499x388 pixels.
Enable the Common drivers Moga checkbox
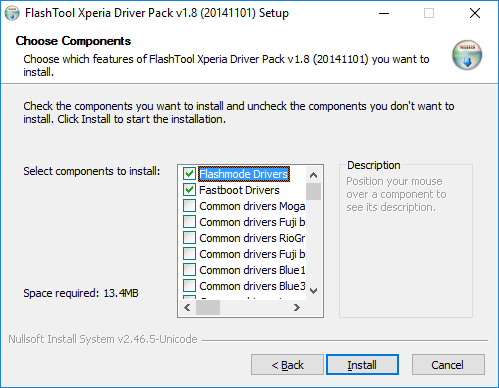(189, 206)
